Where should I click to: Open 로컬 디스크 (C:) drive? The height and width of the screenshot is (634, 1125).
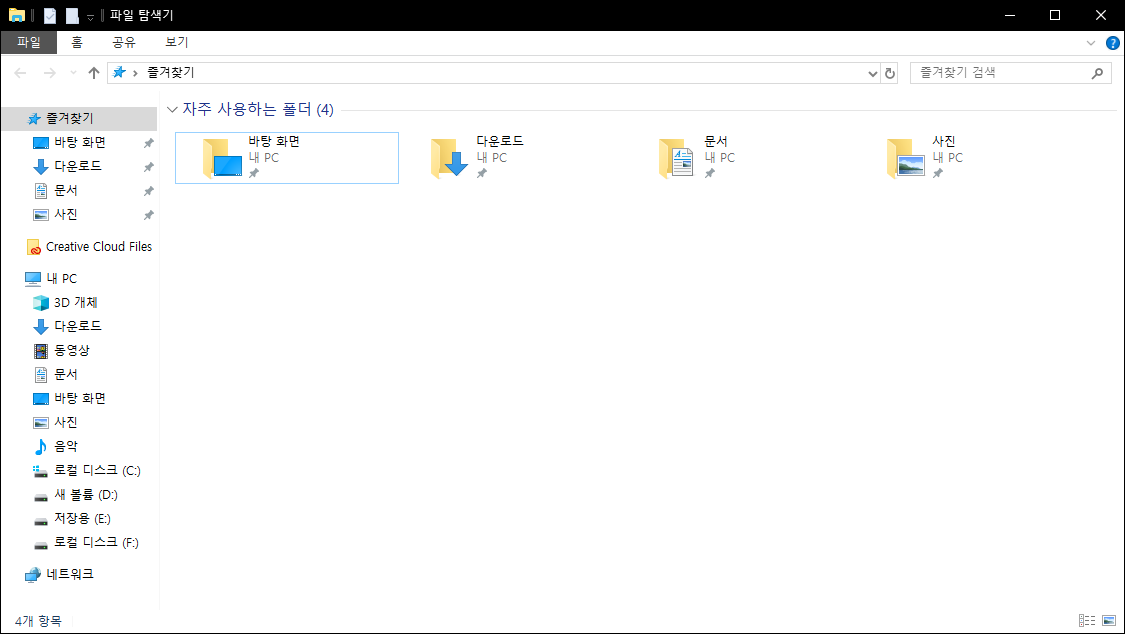97,470
